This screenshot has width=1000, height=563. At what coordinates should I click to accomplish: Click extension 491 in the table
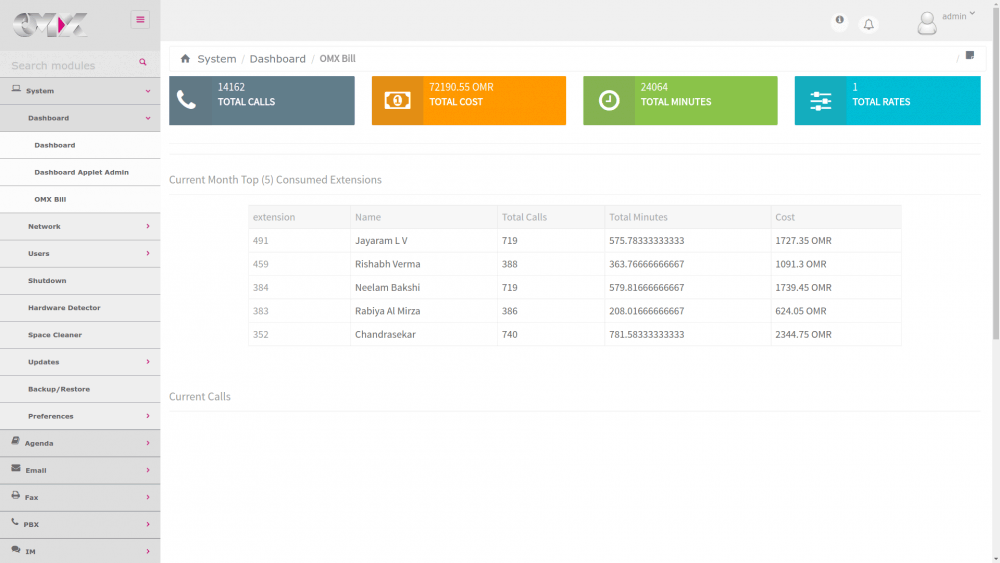[x=261, y=241]
